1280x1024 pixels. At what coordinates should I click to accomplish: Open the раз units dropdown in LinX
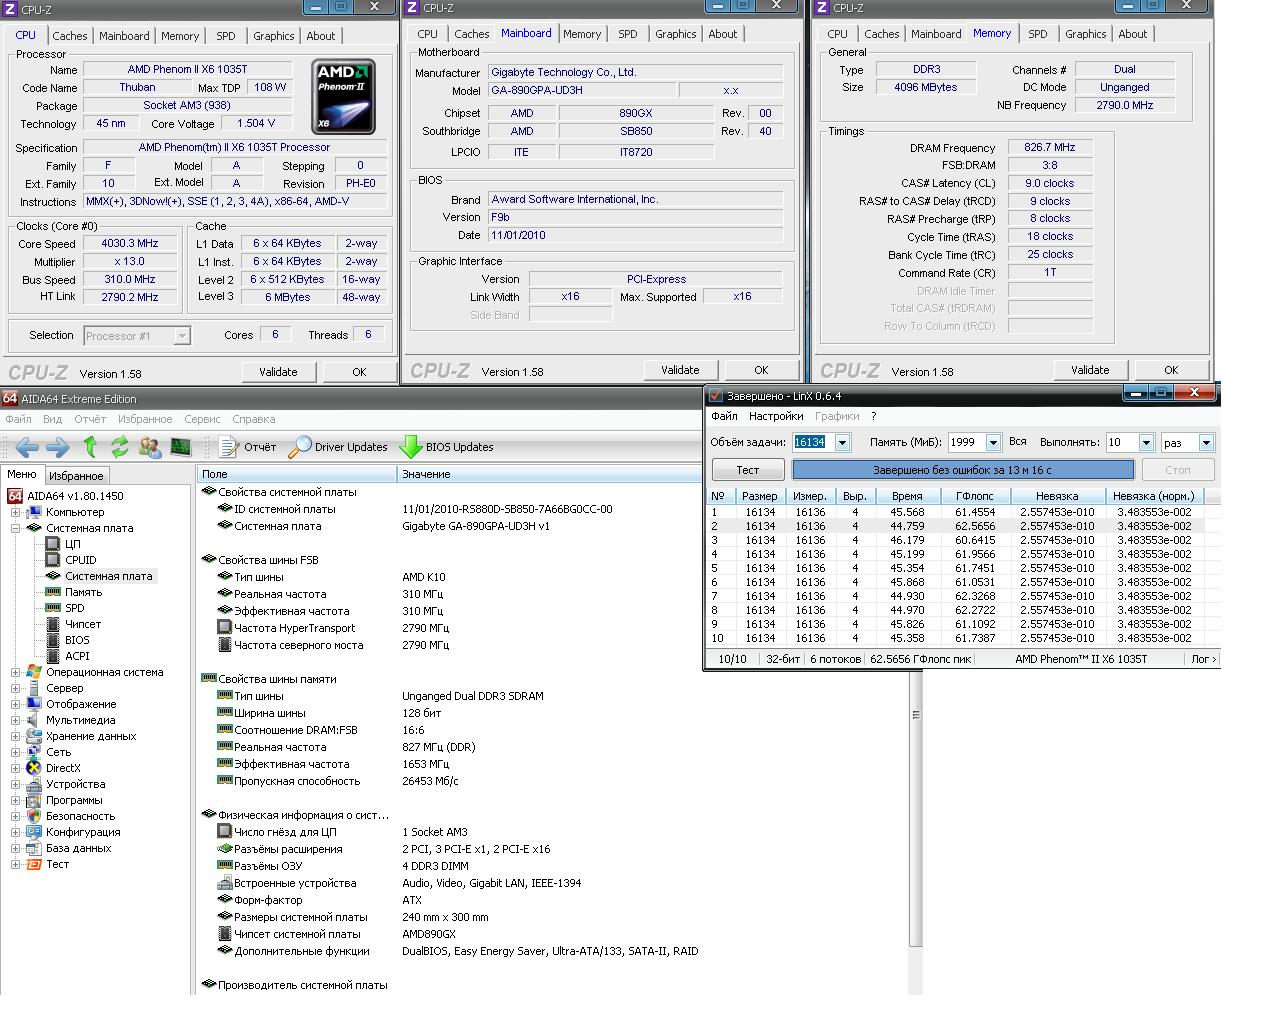[1206, 442]
